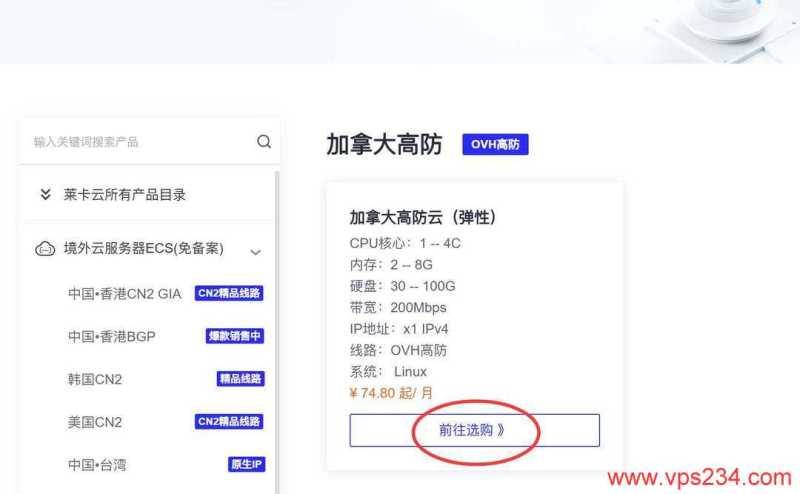Click the CPU核心: 1 -- 4C spec line

[405, 243]
